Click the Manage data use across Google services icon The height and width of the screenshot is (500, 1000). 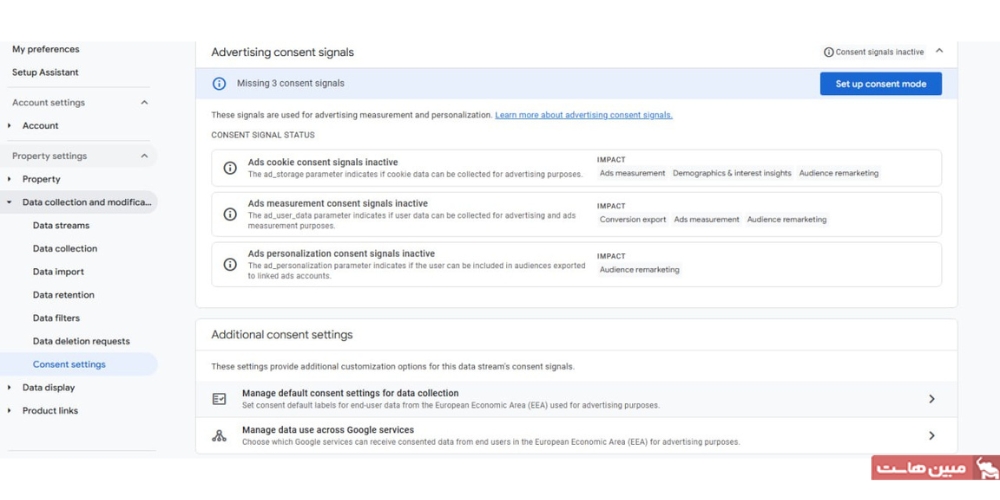[219, 436]
